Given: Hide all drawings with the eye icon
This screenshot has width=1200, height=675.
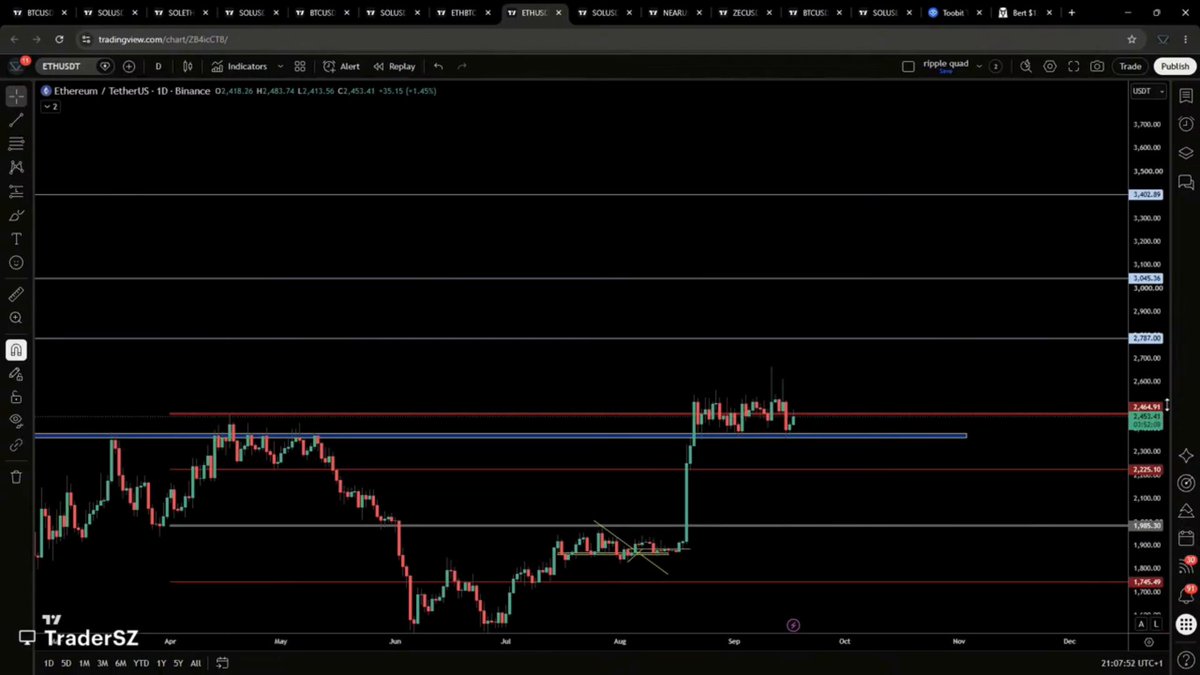Looking at the screenshot, I should (16, 421).
